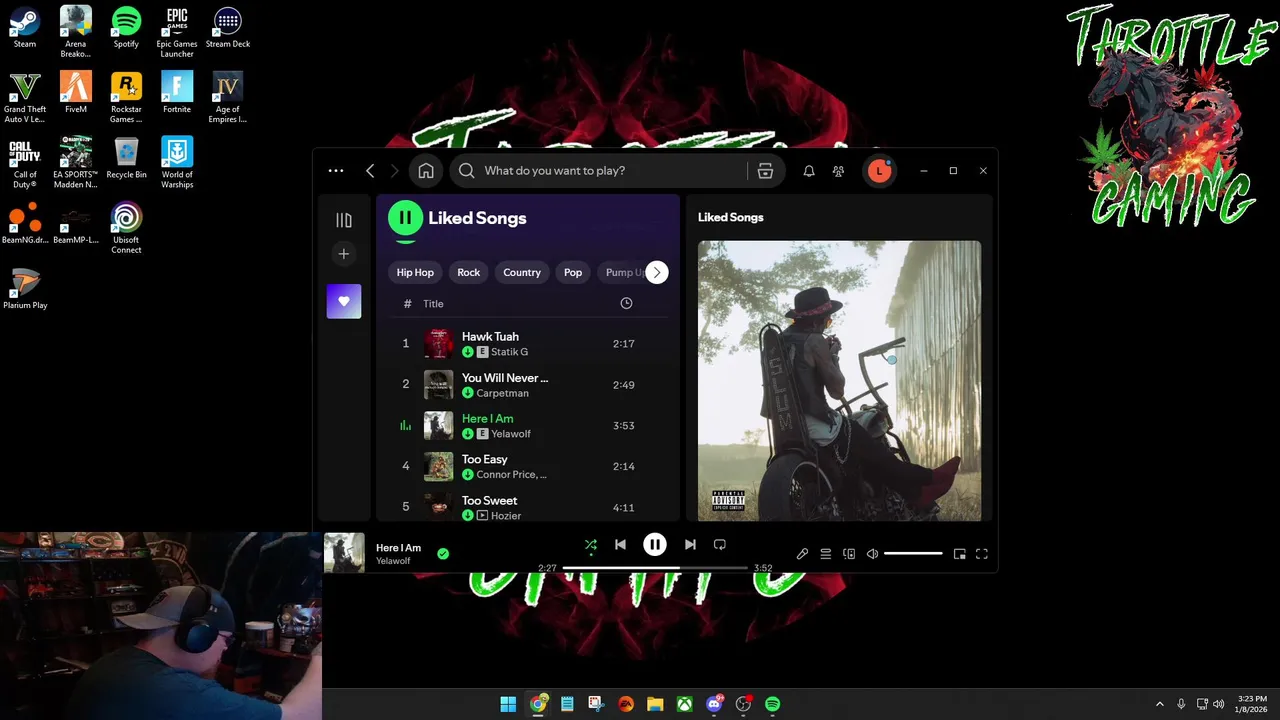Viewport: 1280px width, 720px height.
Task: Adjust the volume slider
Action: point(913,554)
